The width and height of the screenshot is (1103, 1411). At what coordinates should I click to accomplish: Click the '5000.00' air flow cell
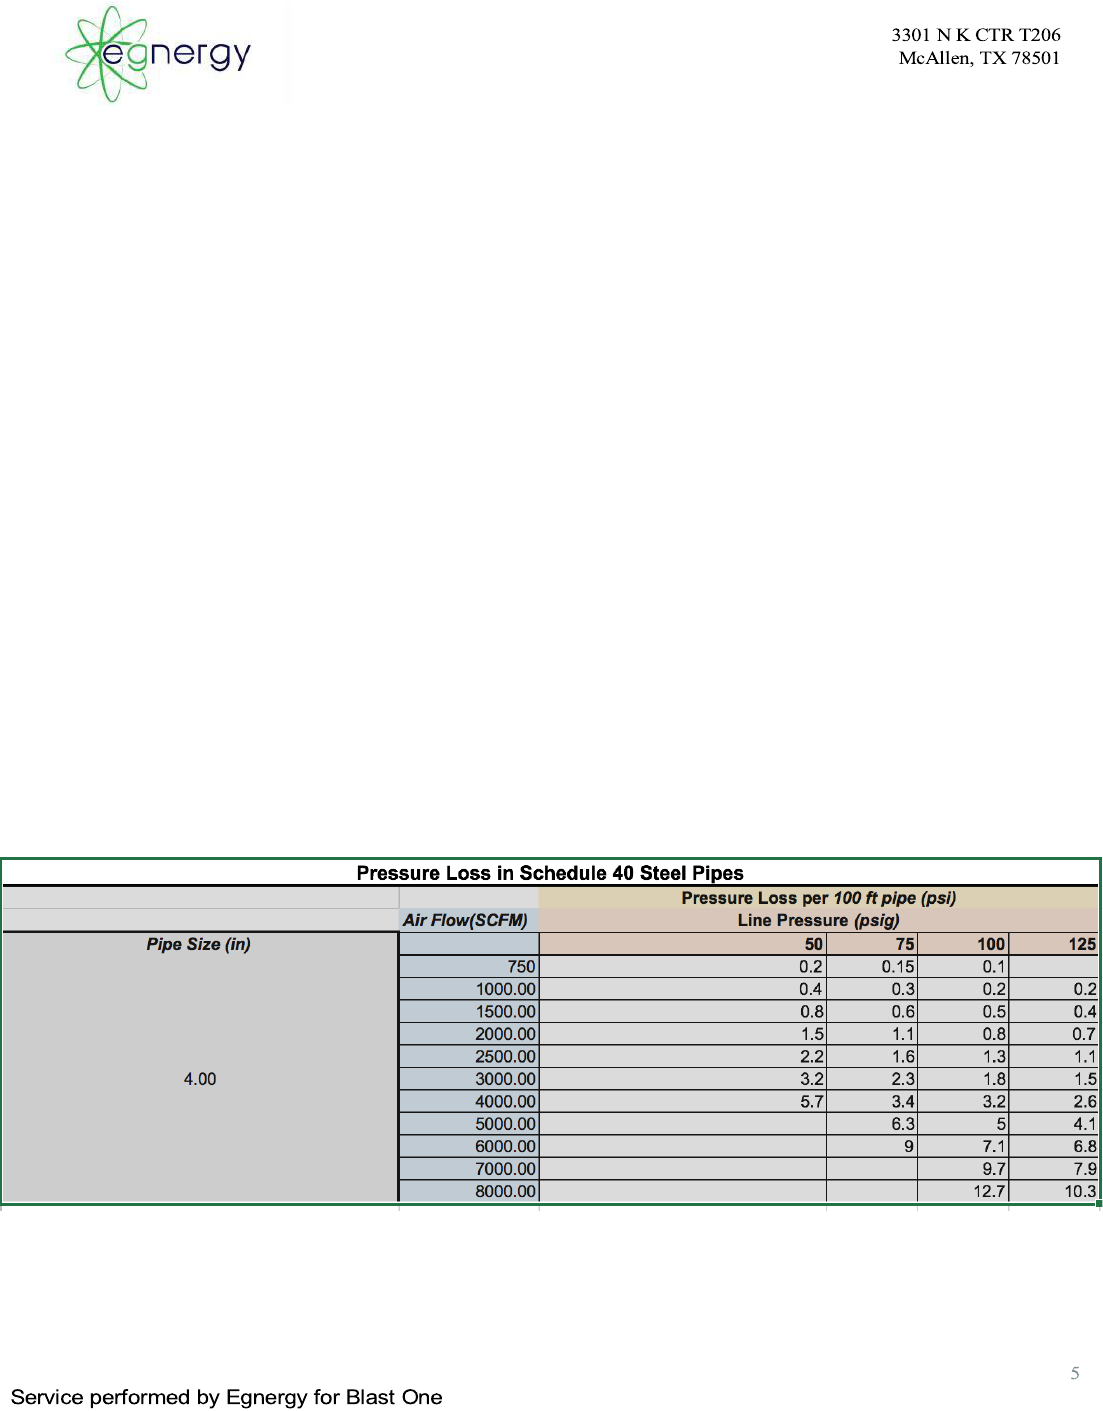(x=469, y=1124)
